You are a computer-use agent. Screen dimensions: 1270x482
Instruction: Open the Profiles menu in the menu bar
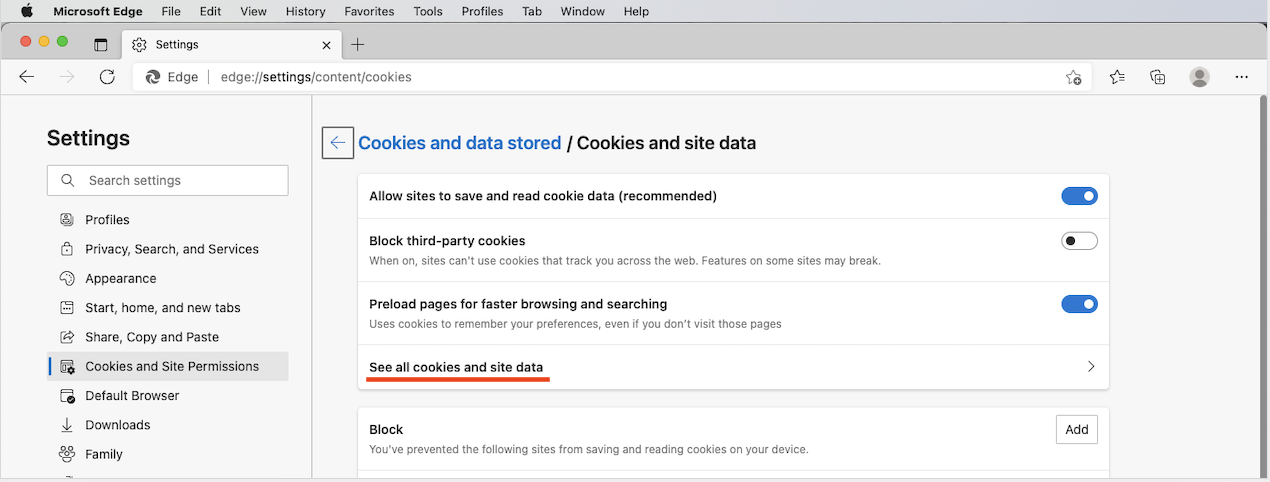click(482, 11)
